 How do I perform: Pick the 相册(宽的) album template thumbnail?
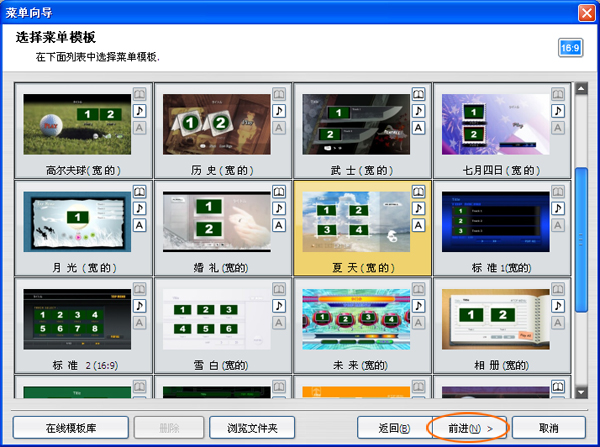pyautogui.click(x=496, y=319)
